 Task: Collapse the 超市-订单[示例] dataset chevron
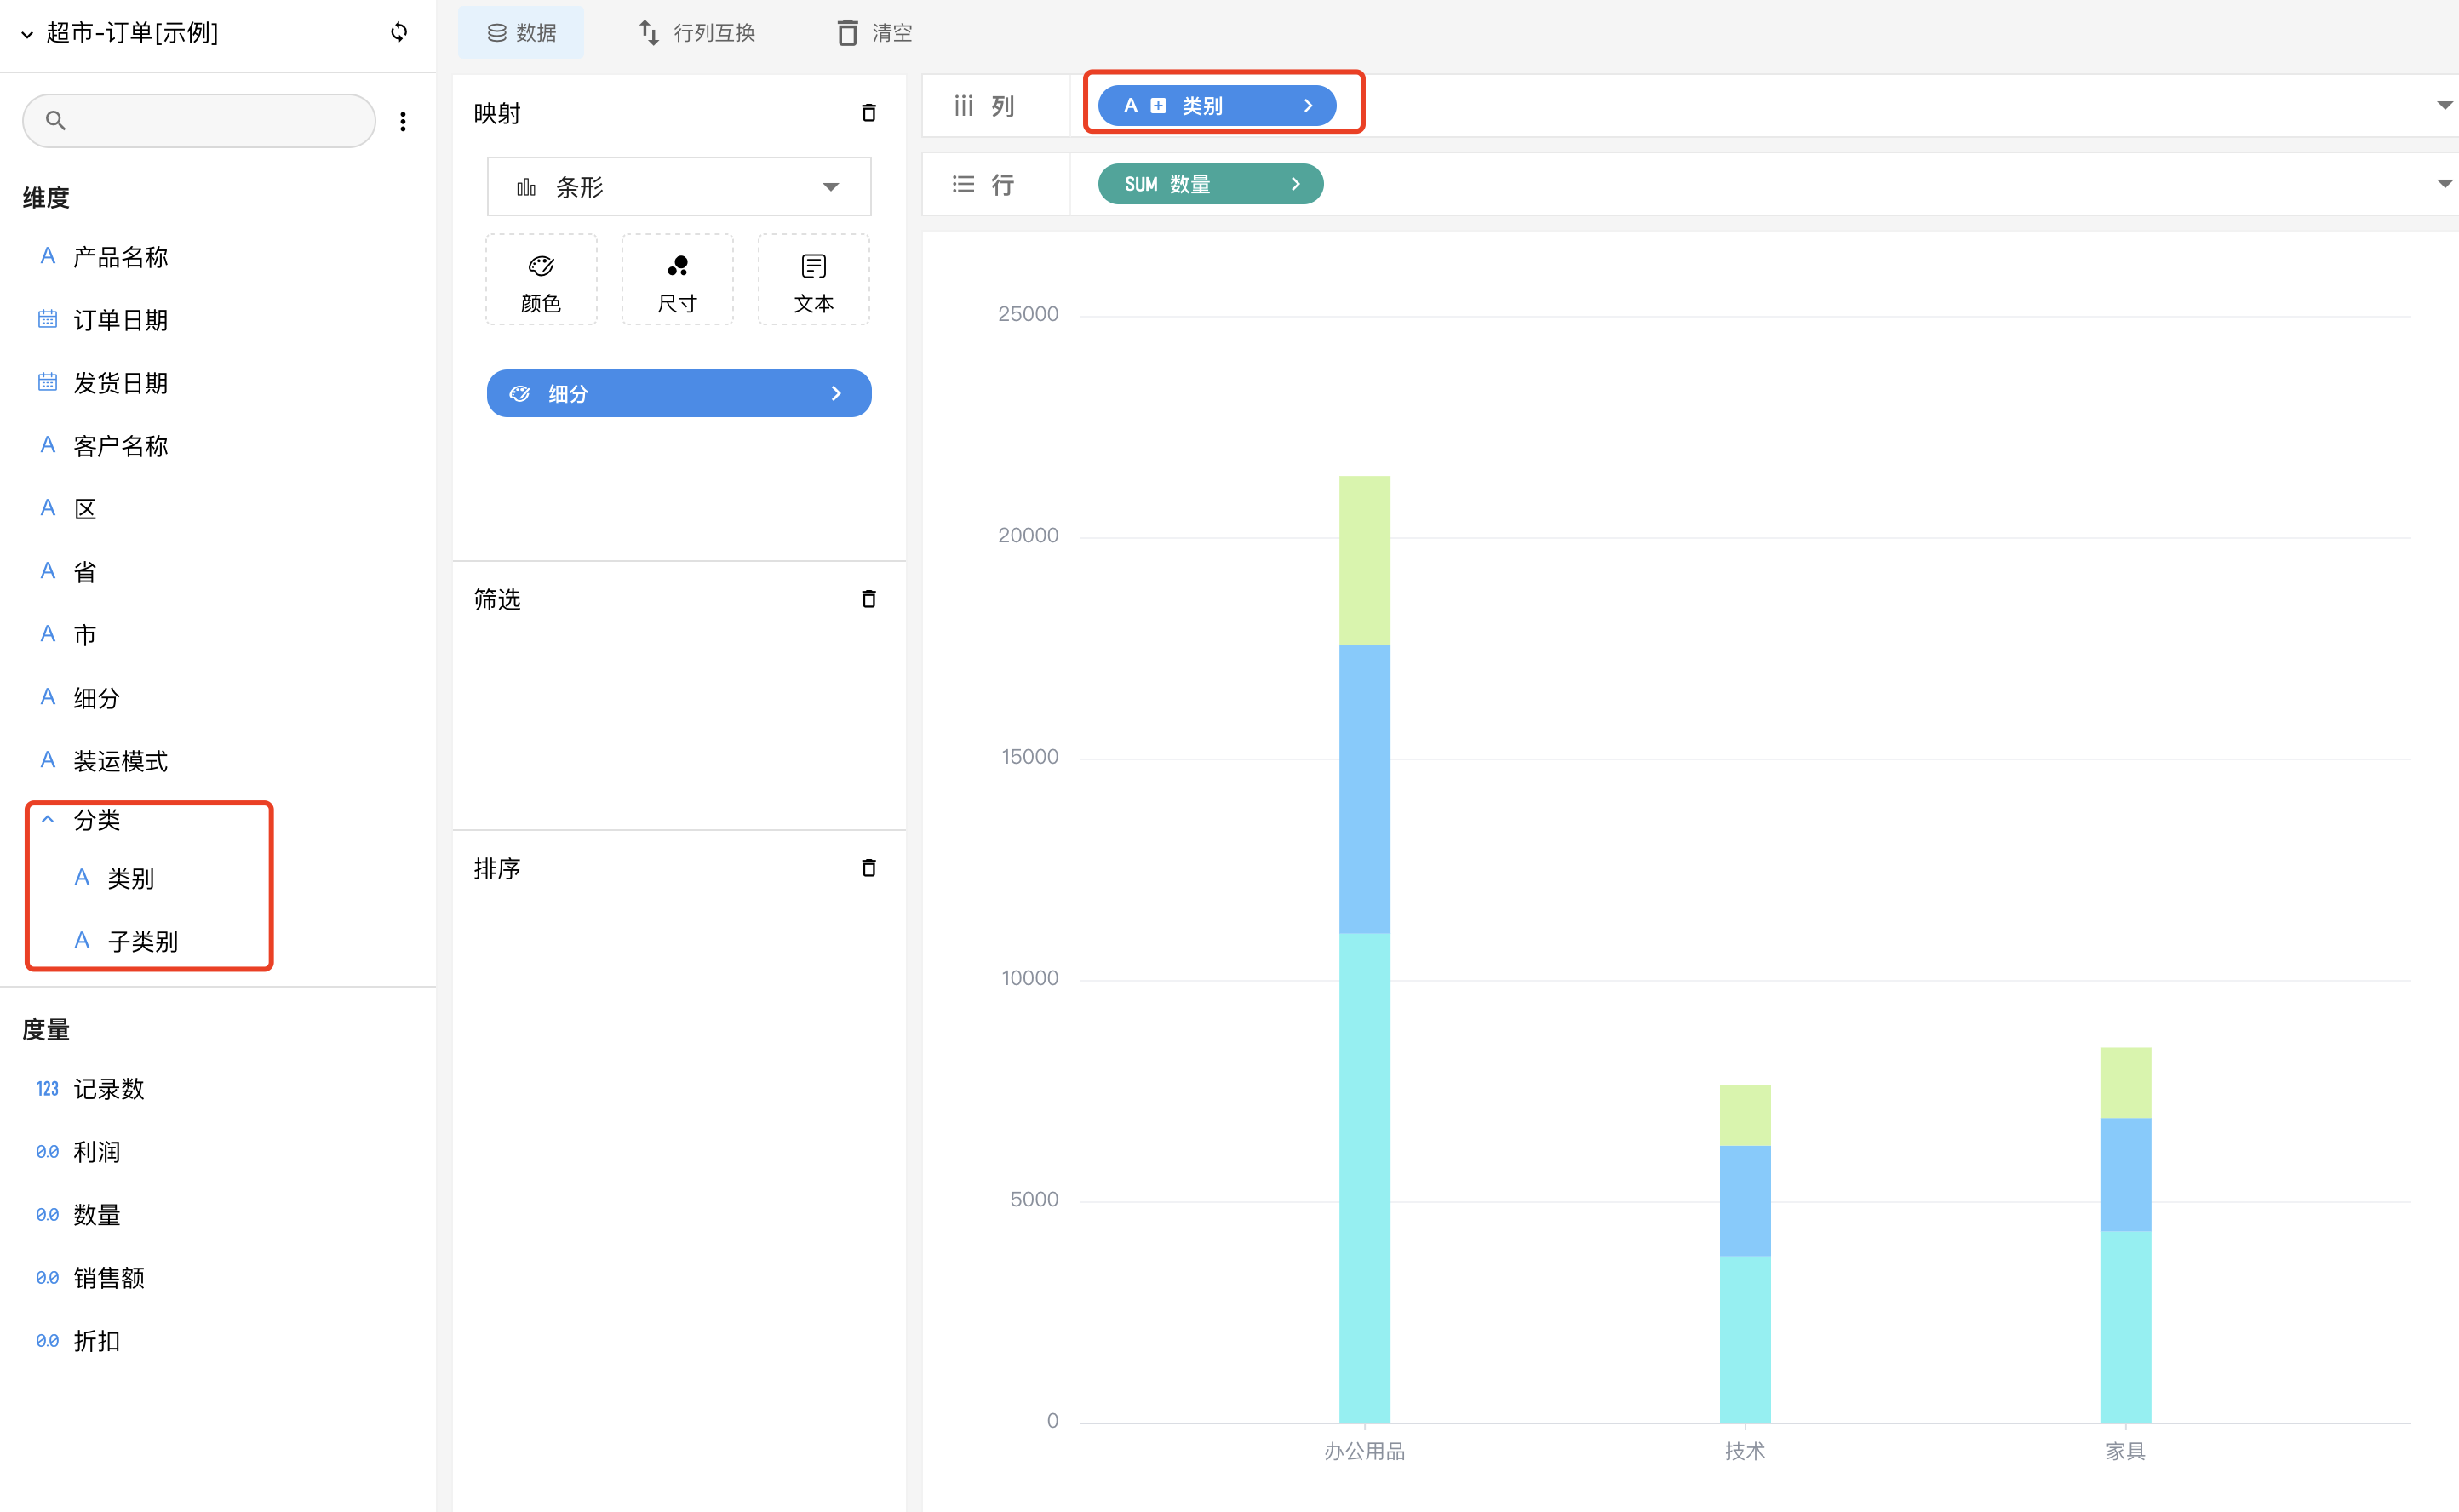pyautogui.click(x=27, y=34)
